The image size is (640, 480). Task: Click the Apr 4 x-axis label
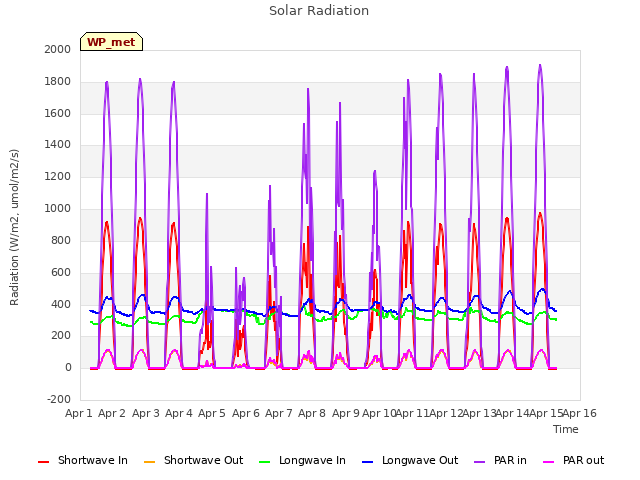pos(179,413)
